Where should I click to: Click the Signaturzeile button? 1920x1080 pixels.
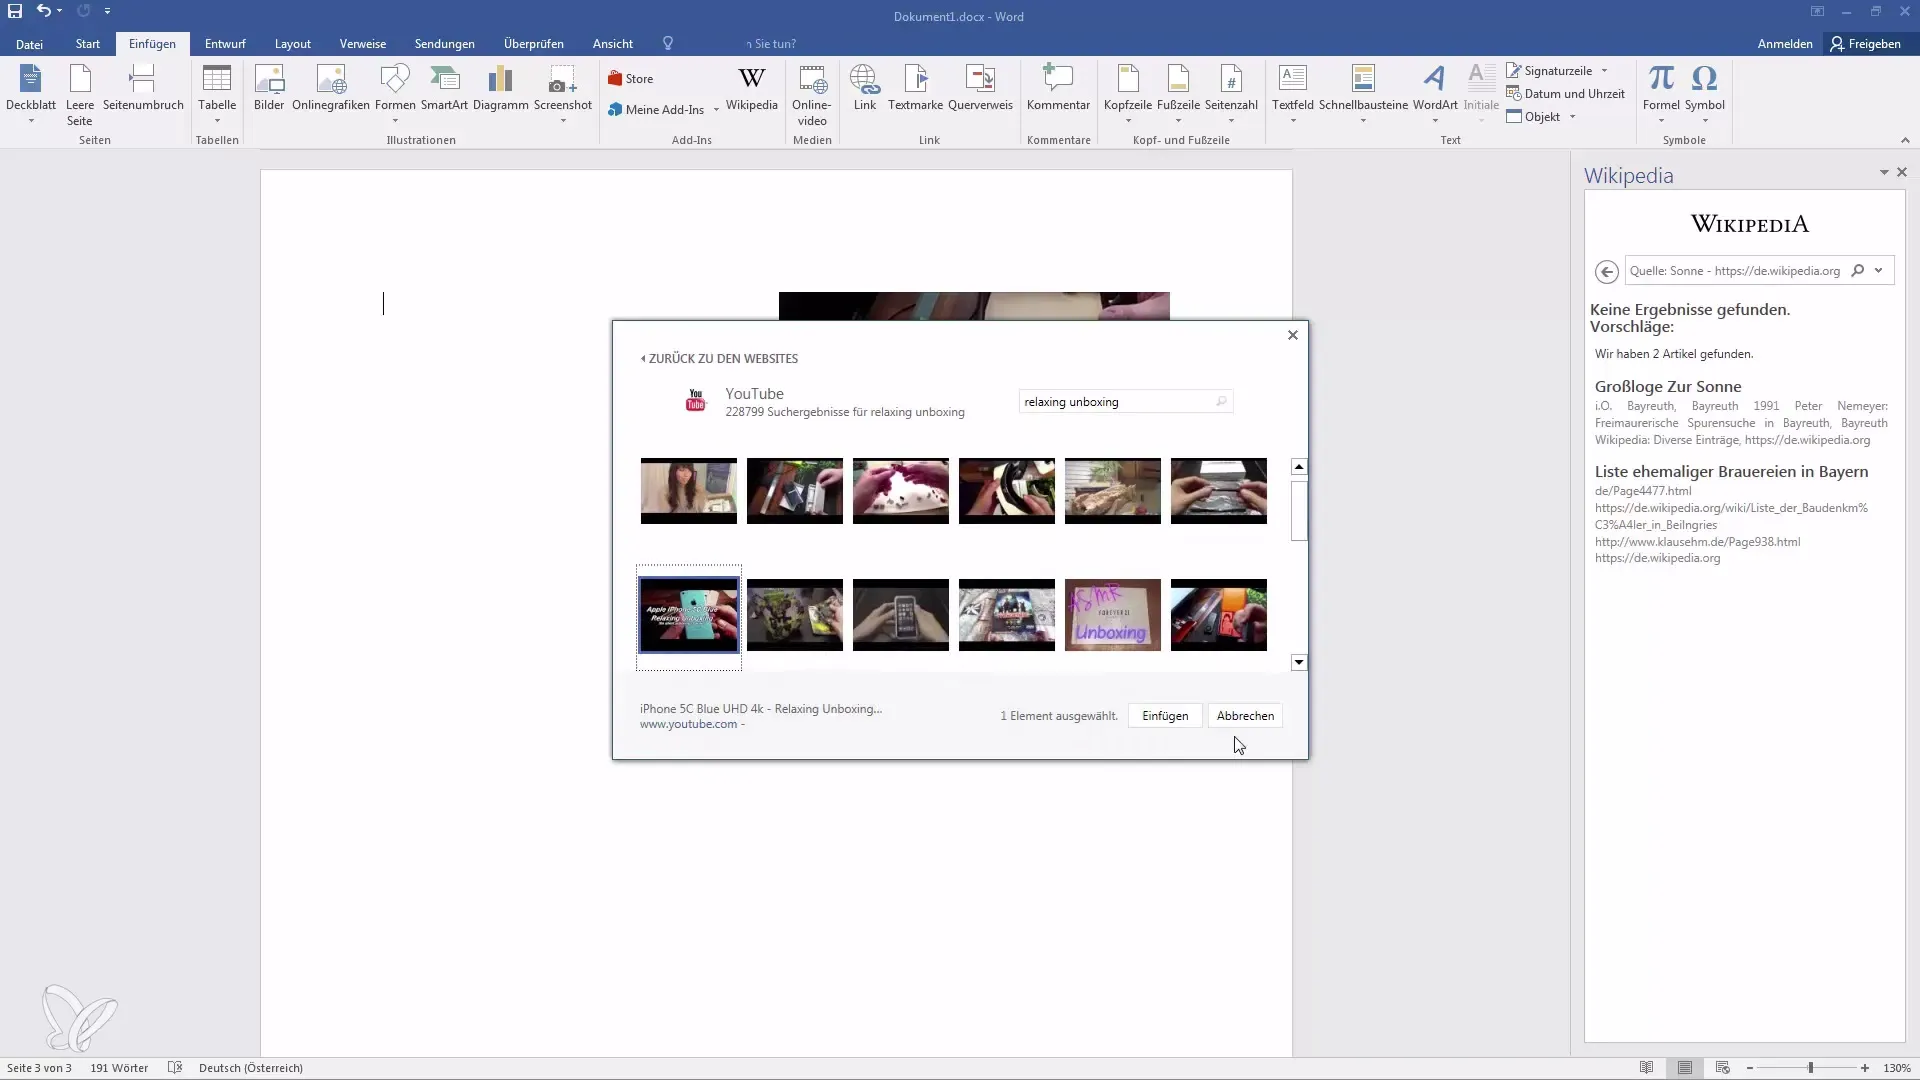click(x=1550, y=71)
